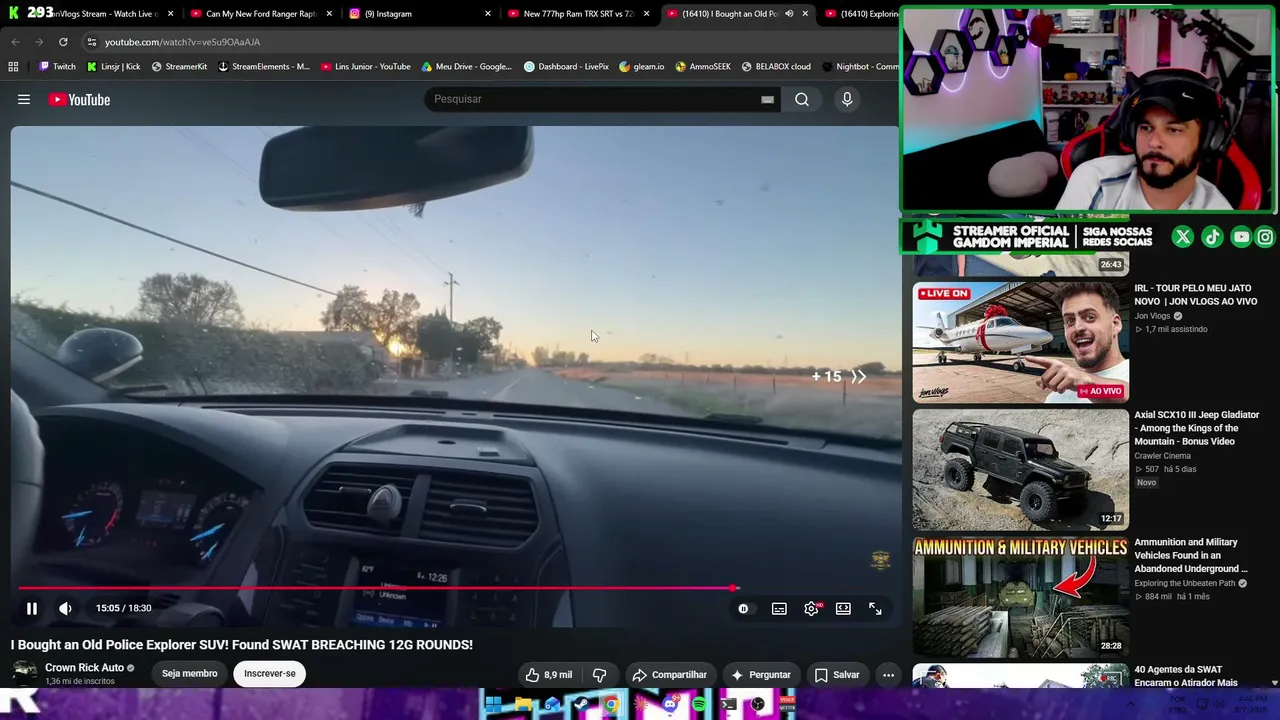Open Spotify from taskbar
Screen dimensions: 1280x720
tap(699, 705)
